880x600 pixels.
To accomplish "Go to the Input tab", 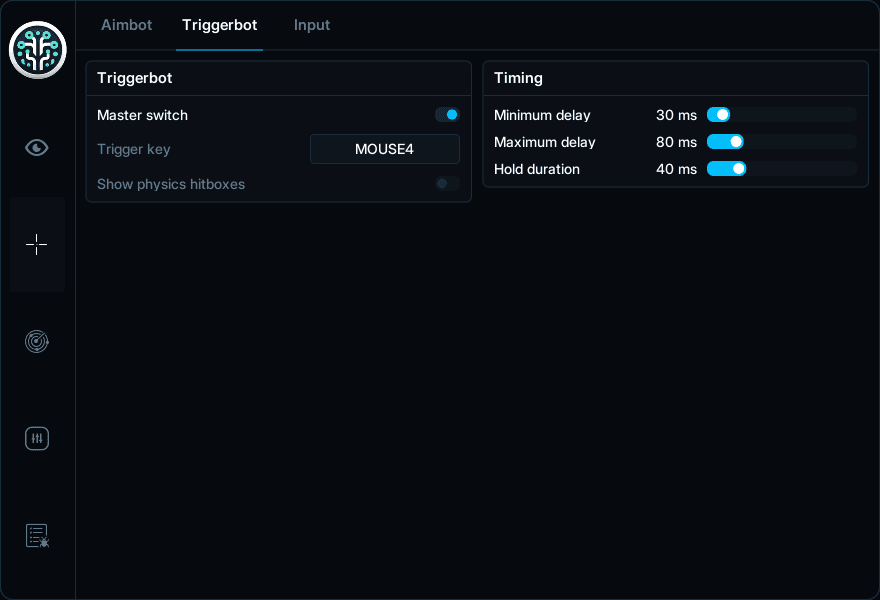I will (312, 25).
